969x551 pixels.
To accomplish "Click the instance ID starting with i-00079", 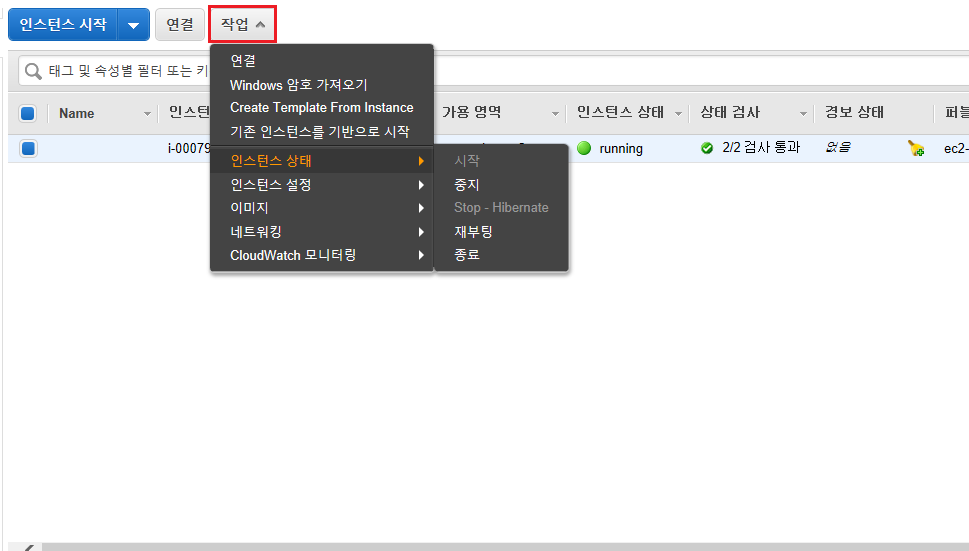I will [189, 149].
